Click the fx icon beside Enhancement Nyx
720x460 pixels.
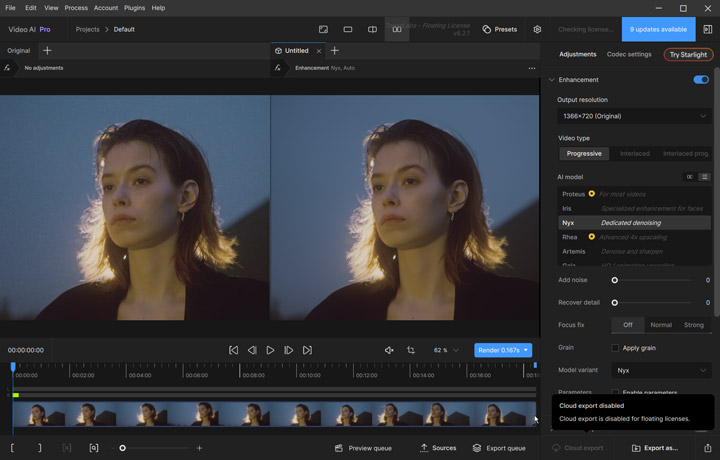click(277, 68)
